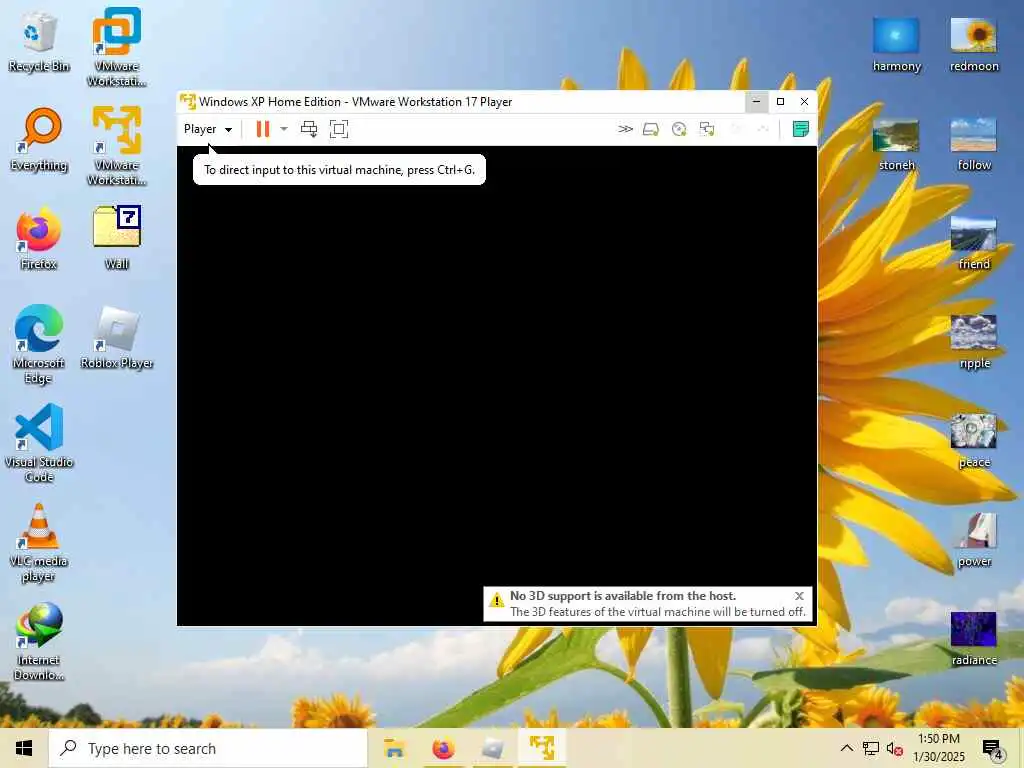Open the clock showing 1:50 PM
The image size is (1024, 768).
pyautogui.click(x=938, y=748)
